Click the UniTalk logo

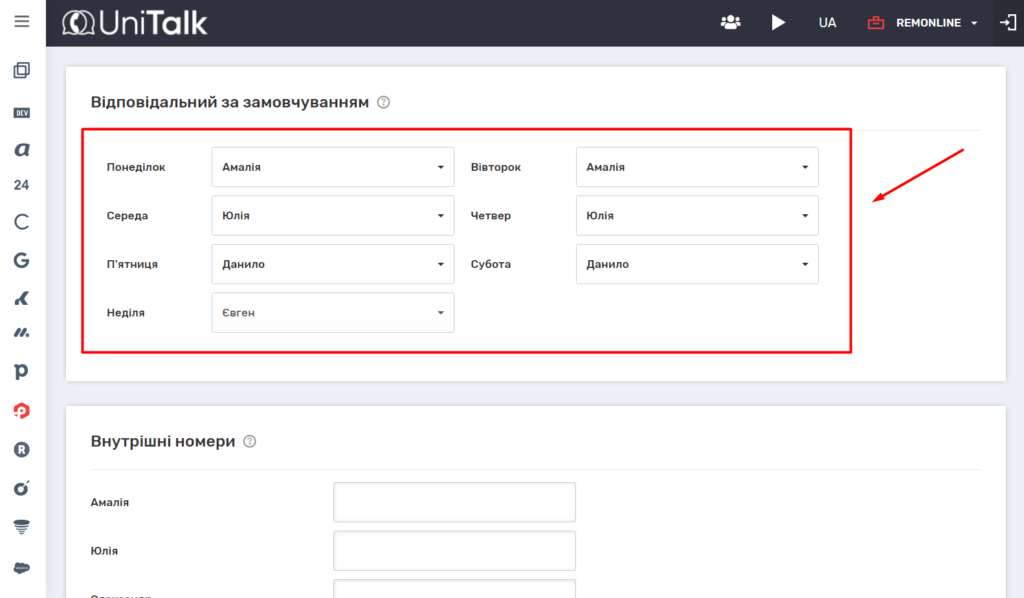[x=134, y=22]
